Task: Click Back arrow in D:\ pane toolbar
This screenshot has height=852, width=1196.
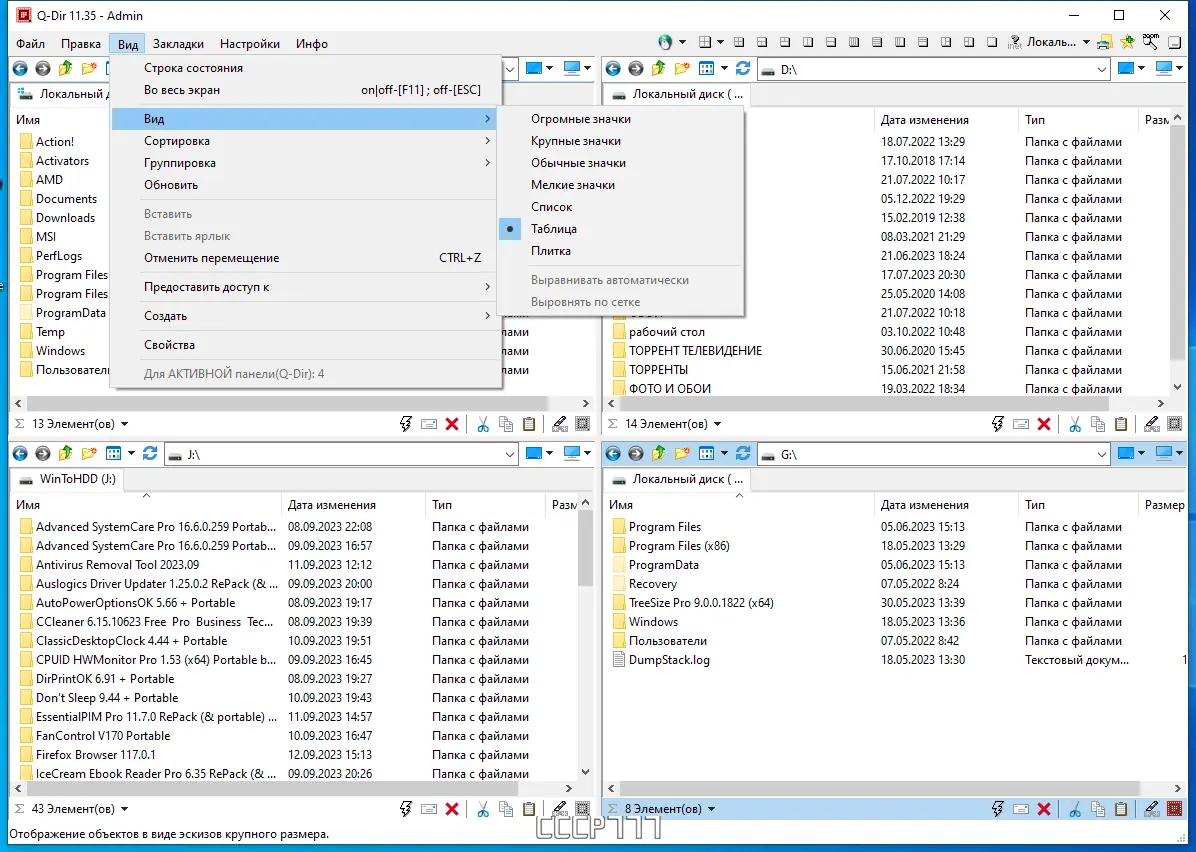Action: coord(613,69)
